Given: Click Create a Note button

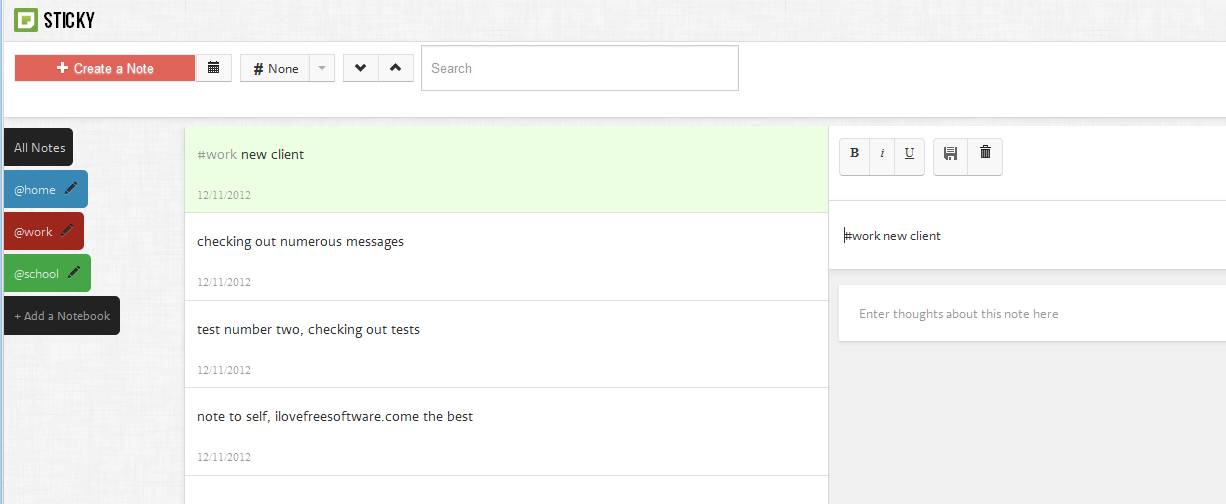Looking at the screenshot, I should tap(105, 68).
